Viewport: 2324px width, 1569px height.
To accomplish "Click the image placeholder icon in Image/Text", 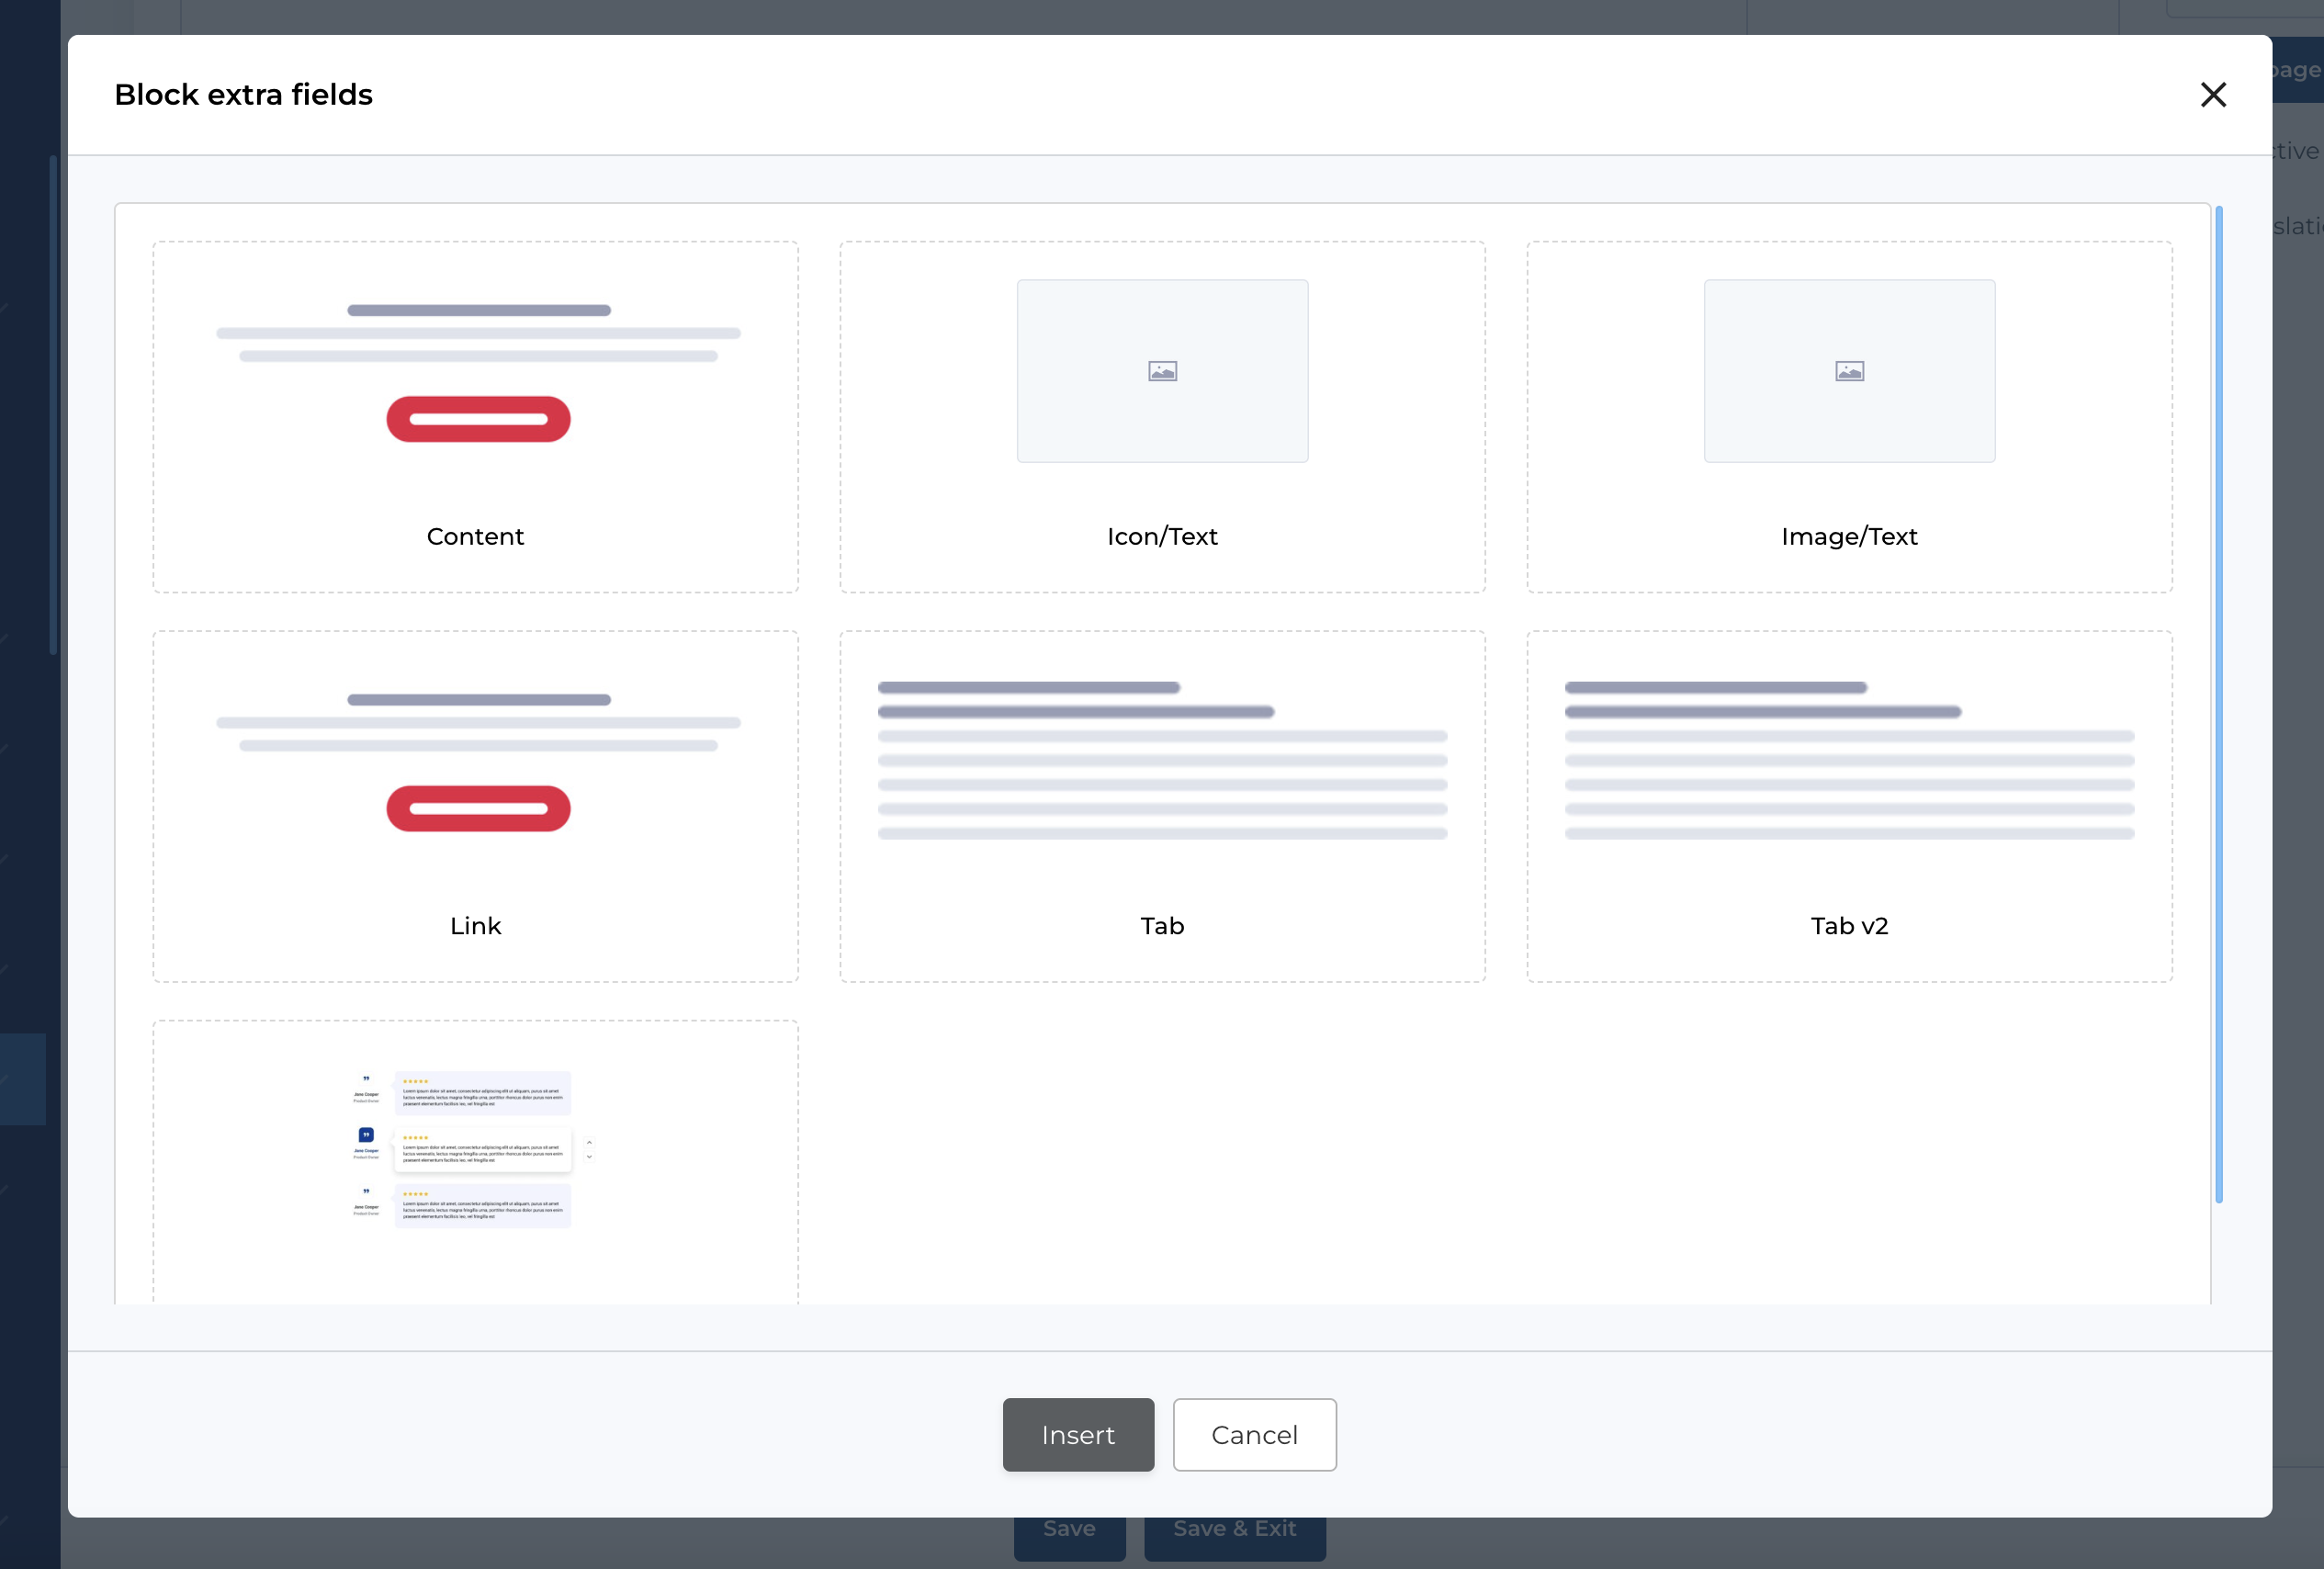I will pyautogui.click(x=1849, y=371).
